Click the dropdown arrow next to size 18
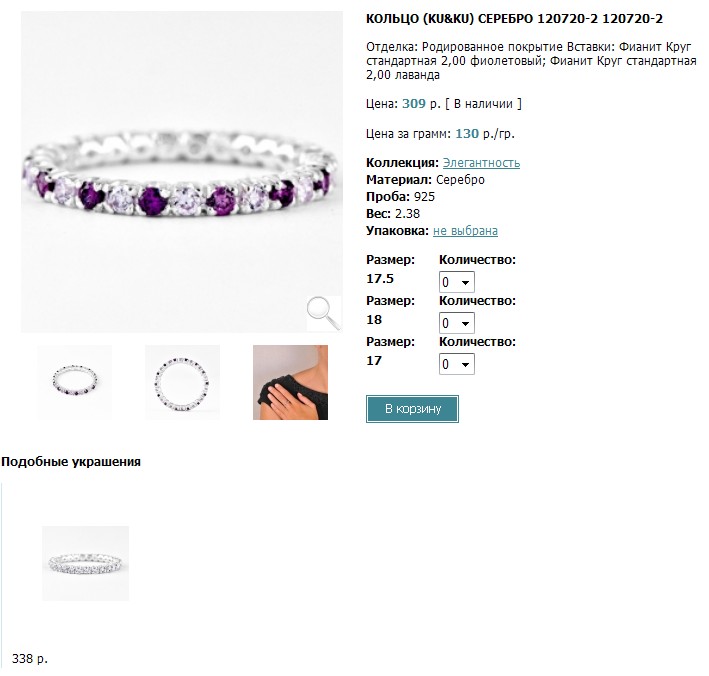This screenshot has width=709, height=676. coord(465,324)
